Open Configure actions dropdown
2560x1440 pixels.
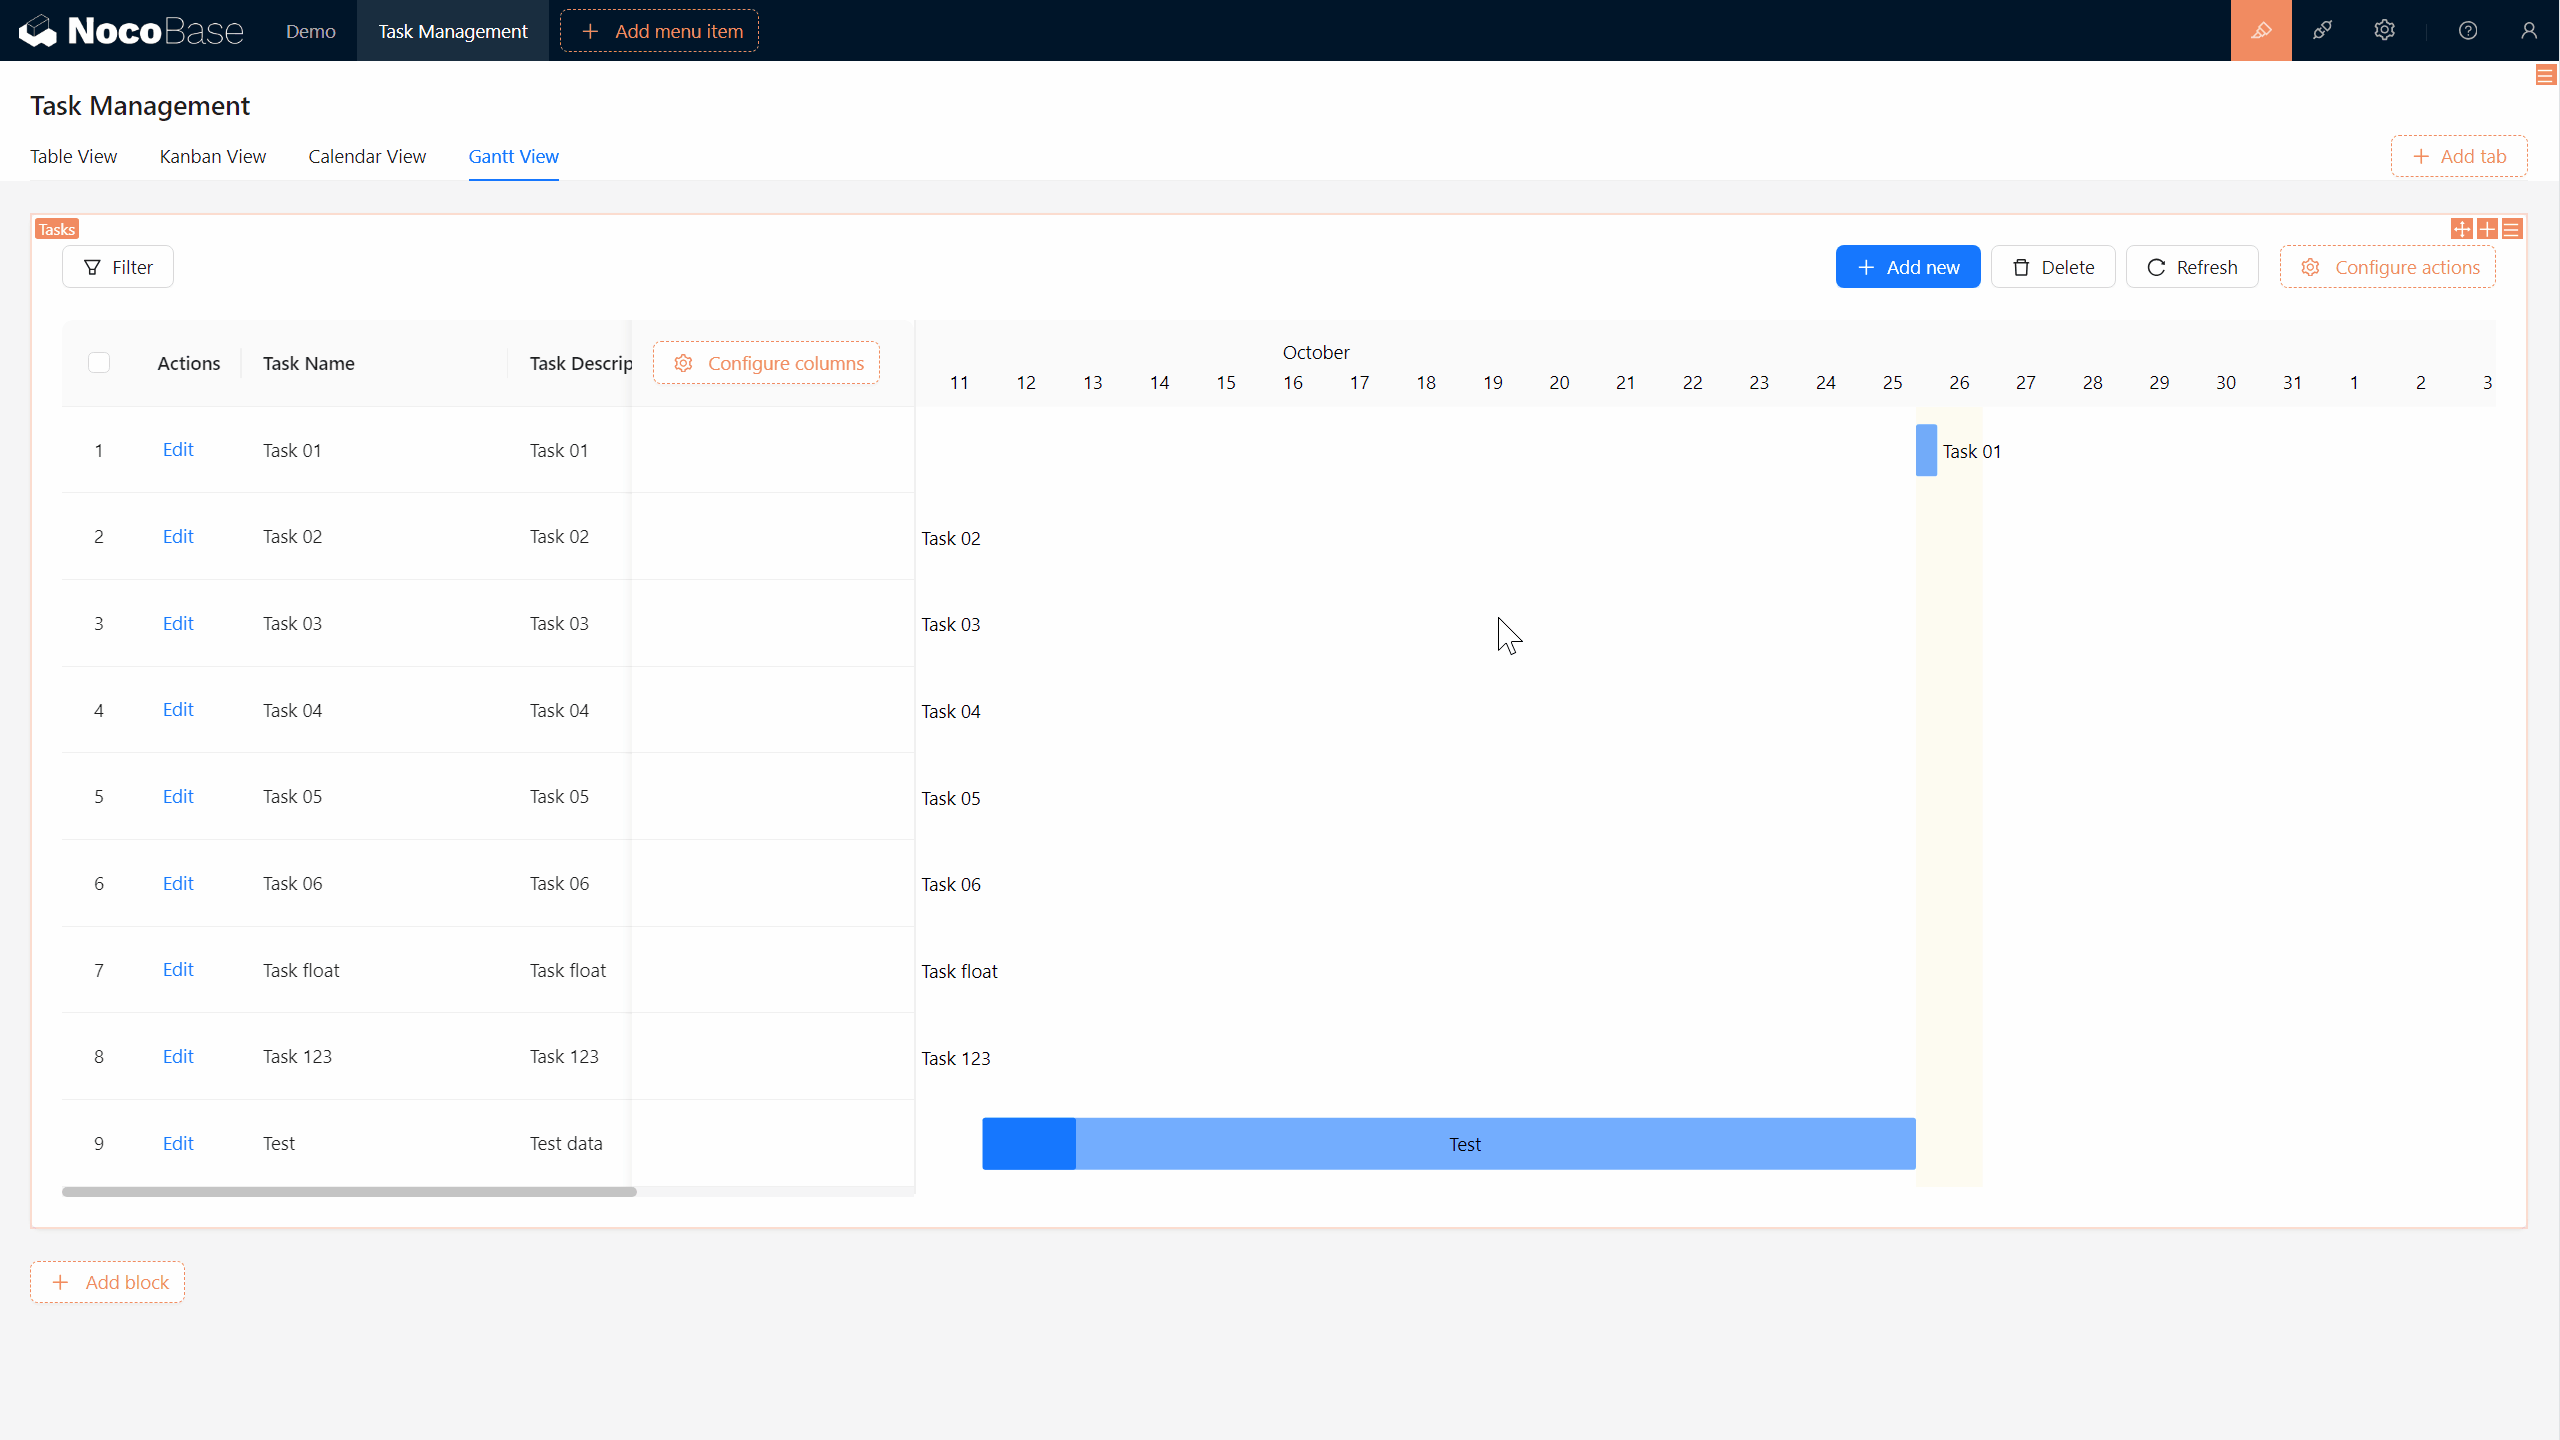[2388, 267]
